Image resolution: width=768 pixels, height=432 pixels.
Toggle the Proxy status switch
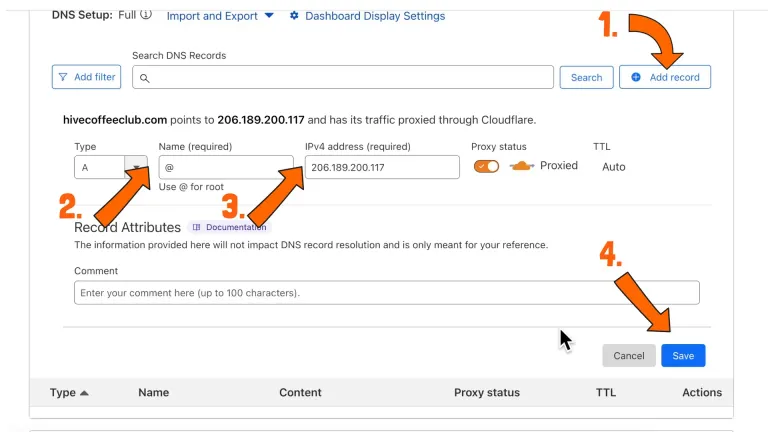(486, 166)
